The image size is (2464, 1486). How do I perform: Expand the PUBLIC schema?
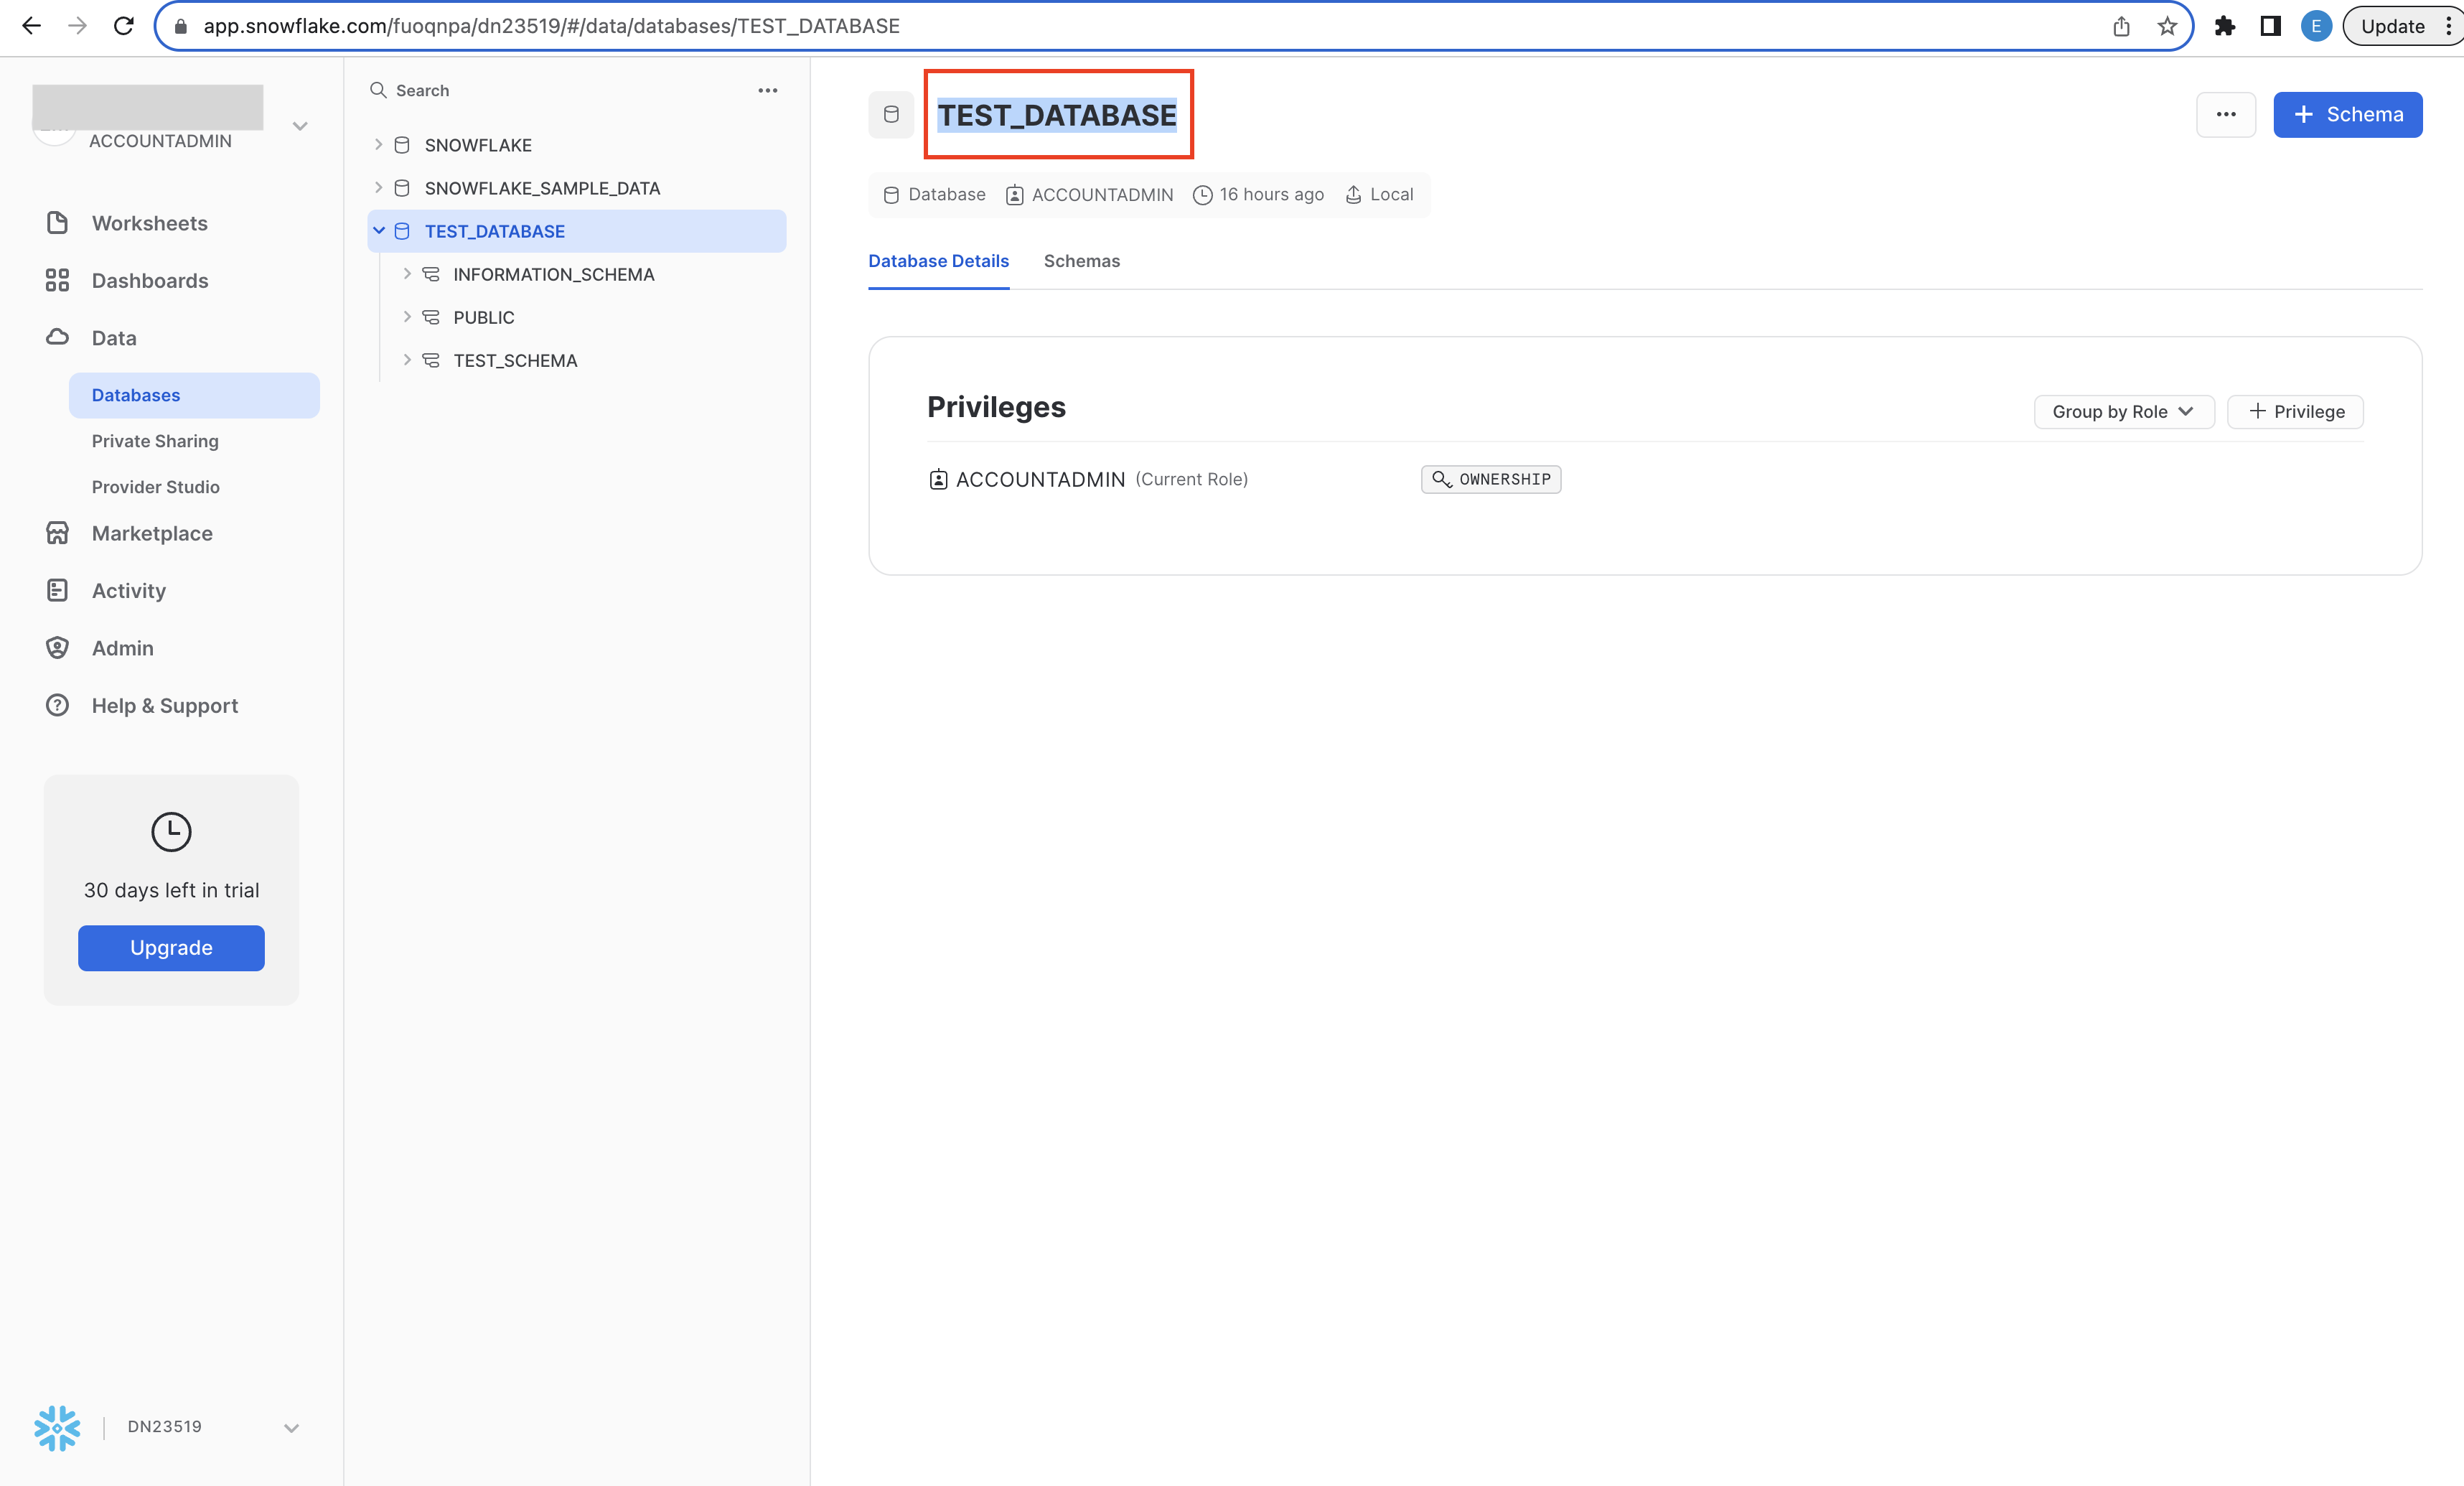(x=406, y=317)
